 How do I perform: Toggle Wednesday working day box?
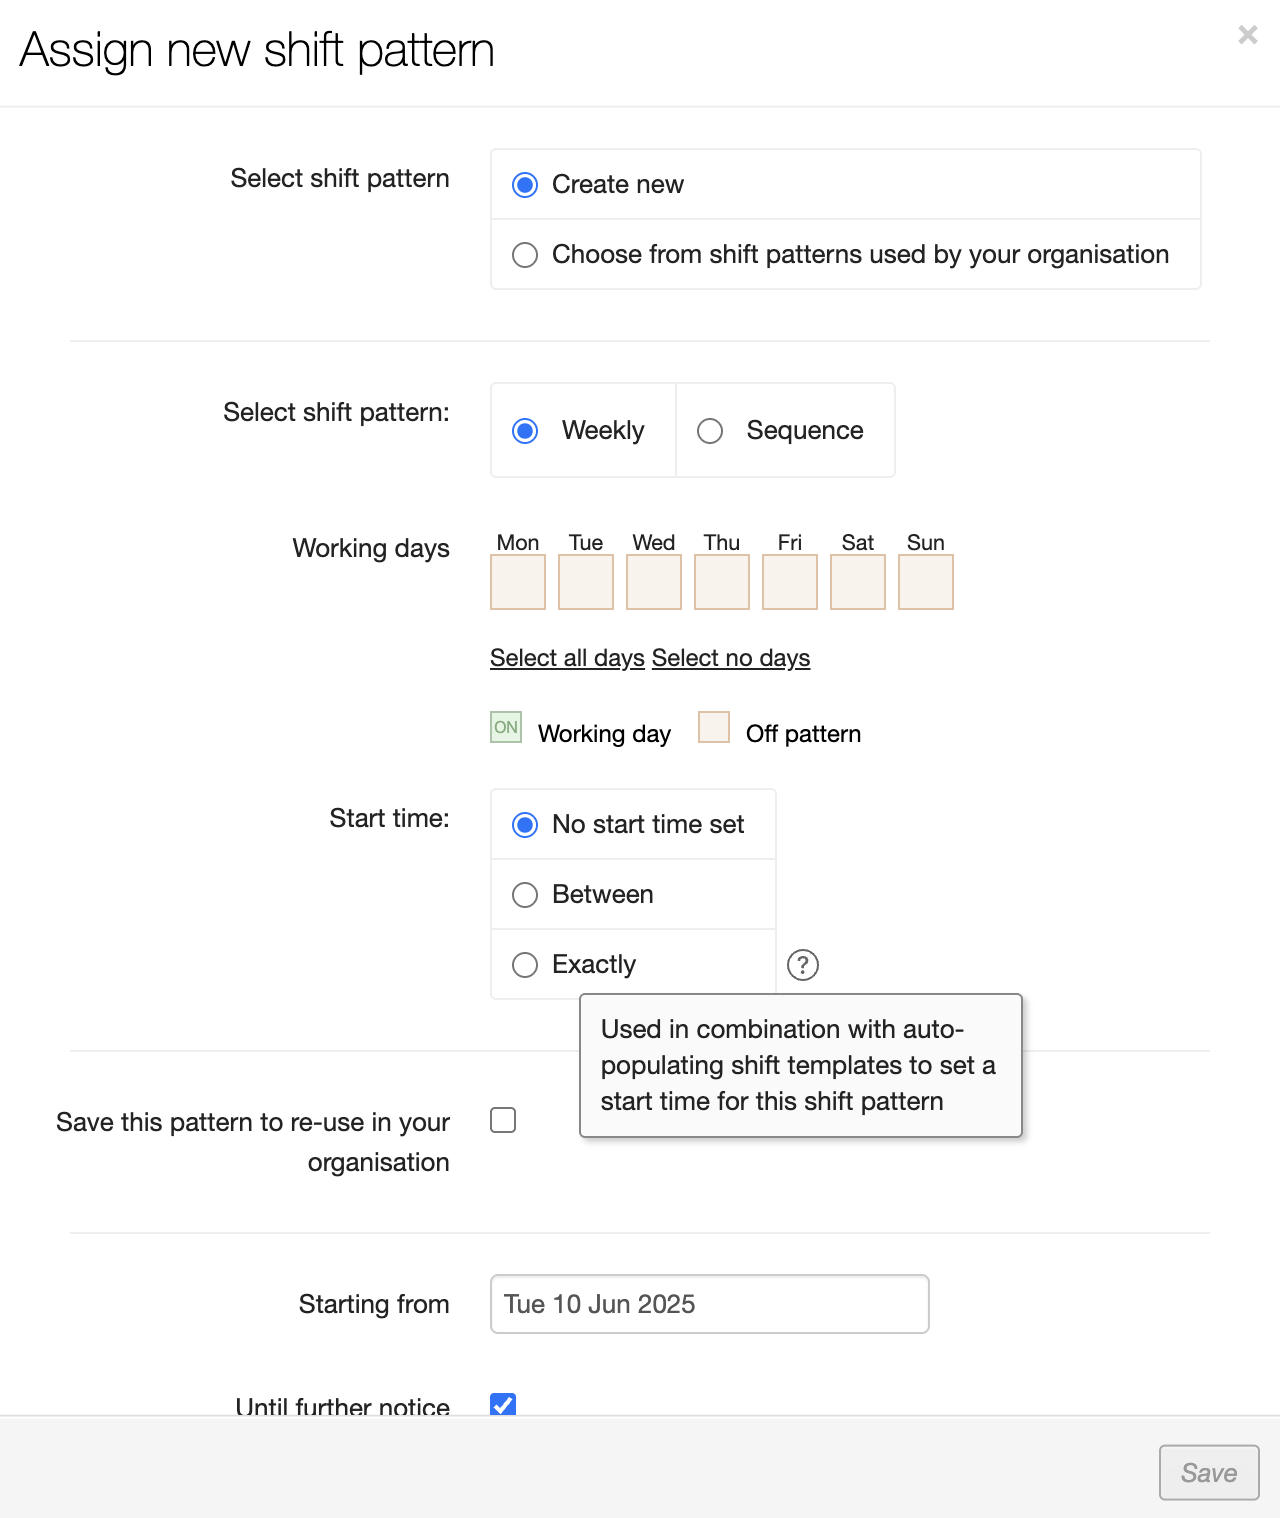(653, 582)
